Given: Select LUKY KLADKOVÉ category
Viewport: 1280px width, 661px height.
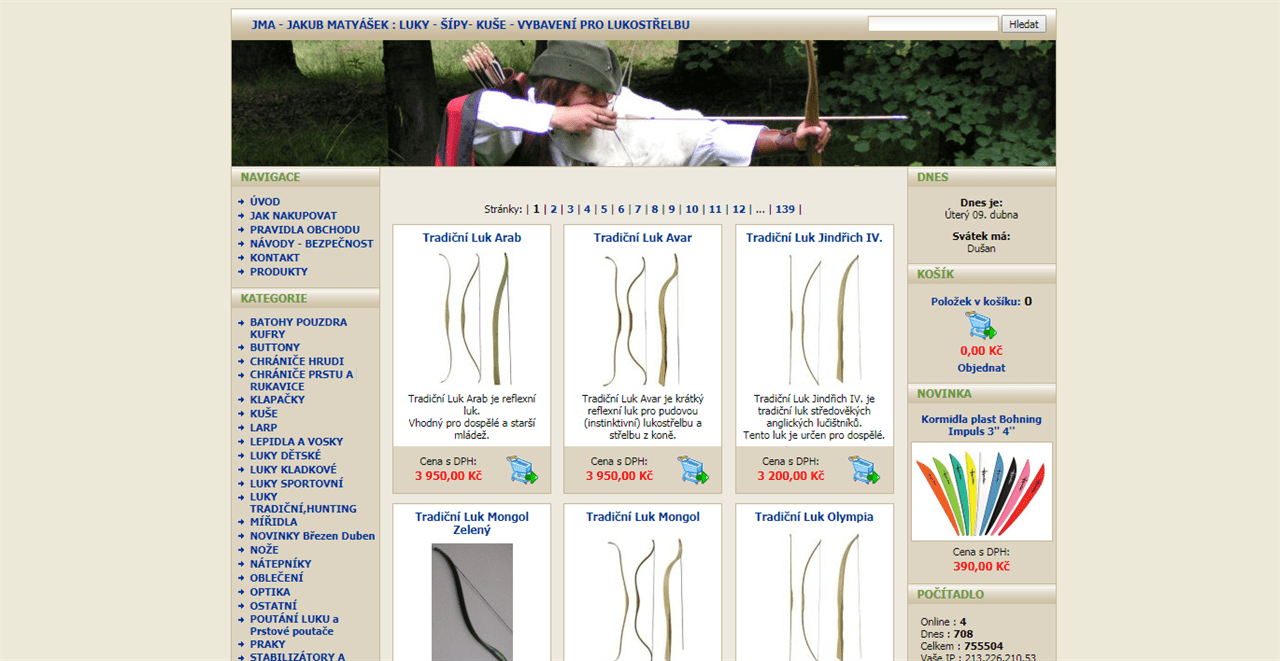Looking at the screenshot, I should 293,469.
